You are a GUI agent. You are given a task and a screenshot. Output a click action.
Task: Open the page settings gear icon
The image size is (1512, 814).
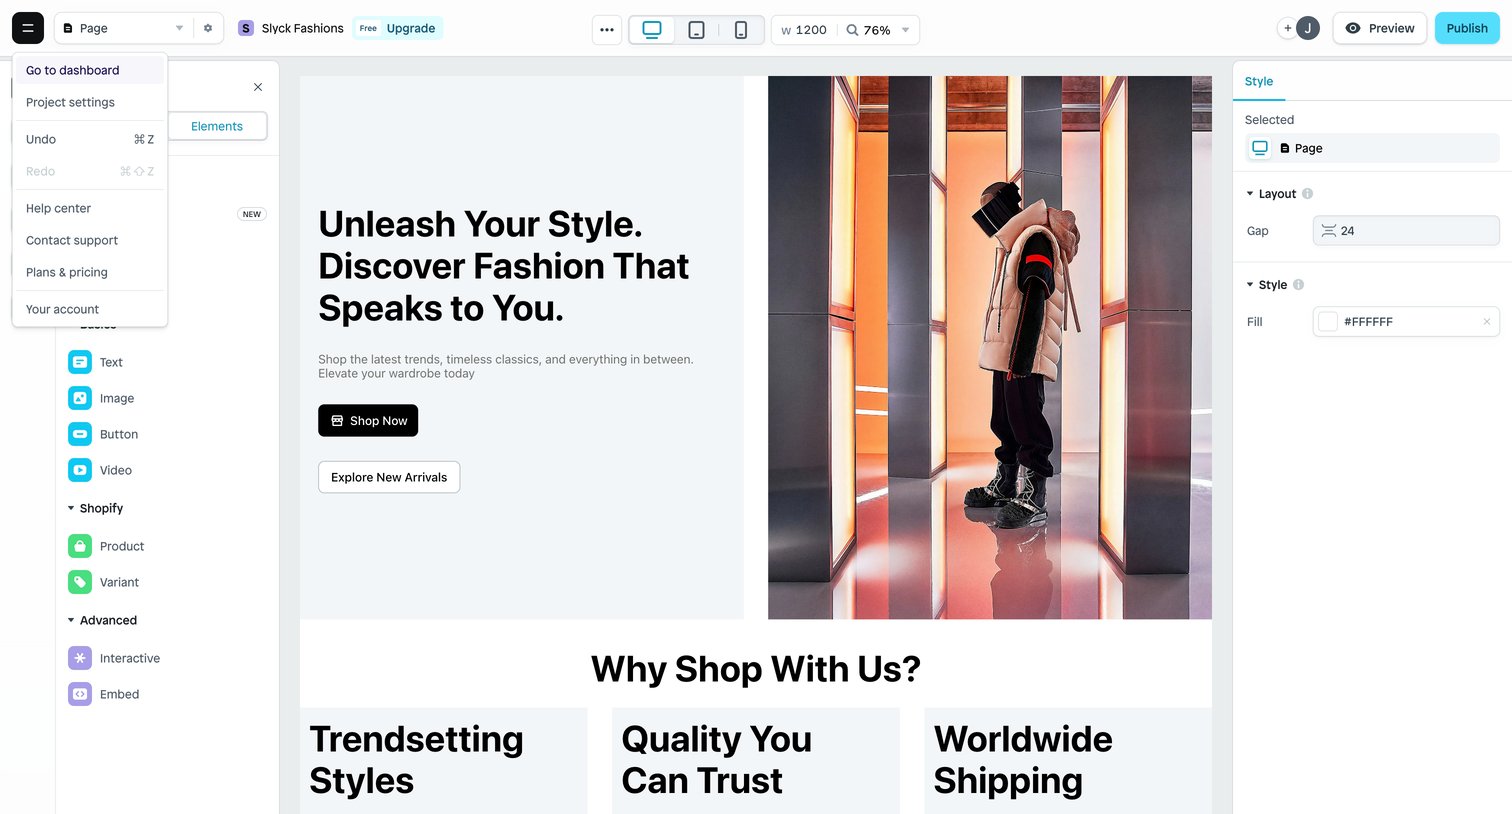[208, 28]
